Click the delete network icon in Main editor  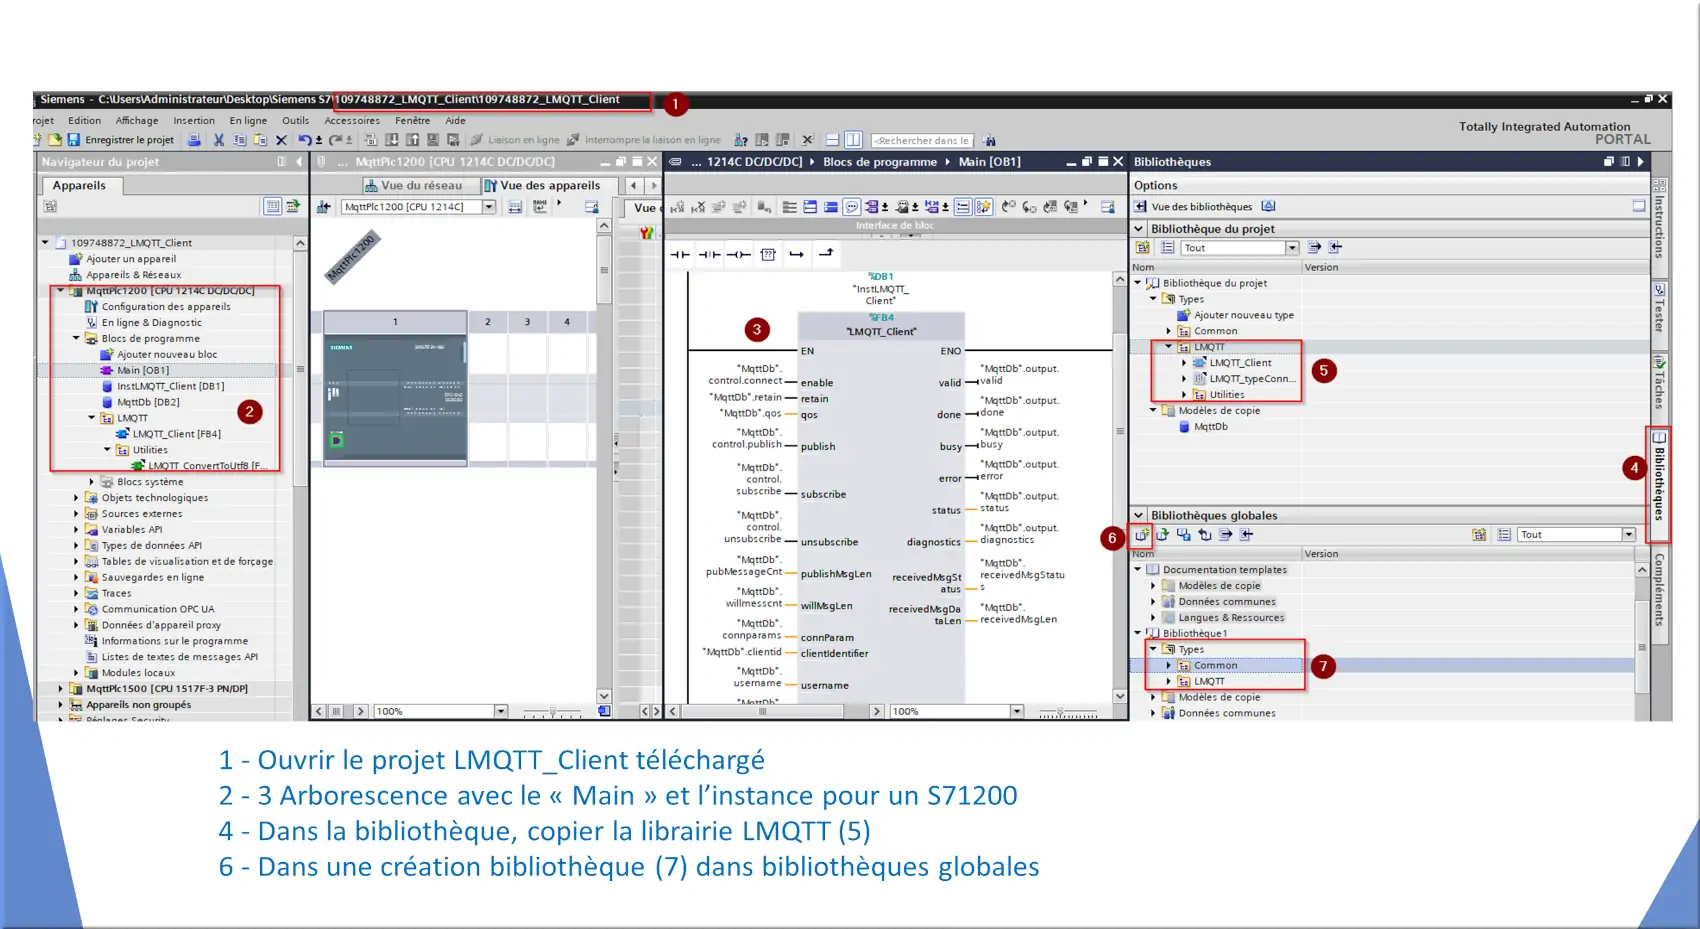point(698,207)
